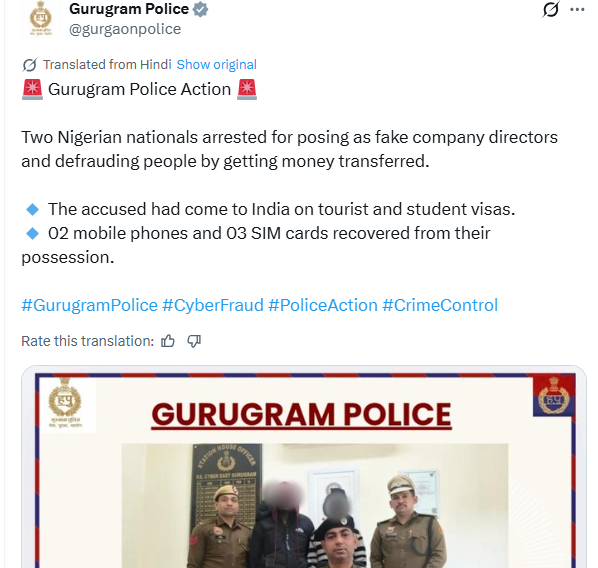
Task: Open the @gurgaonpolice handle
Action: coord(125,29)
